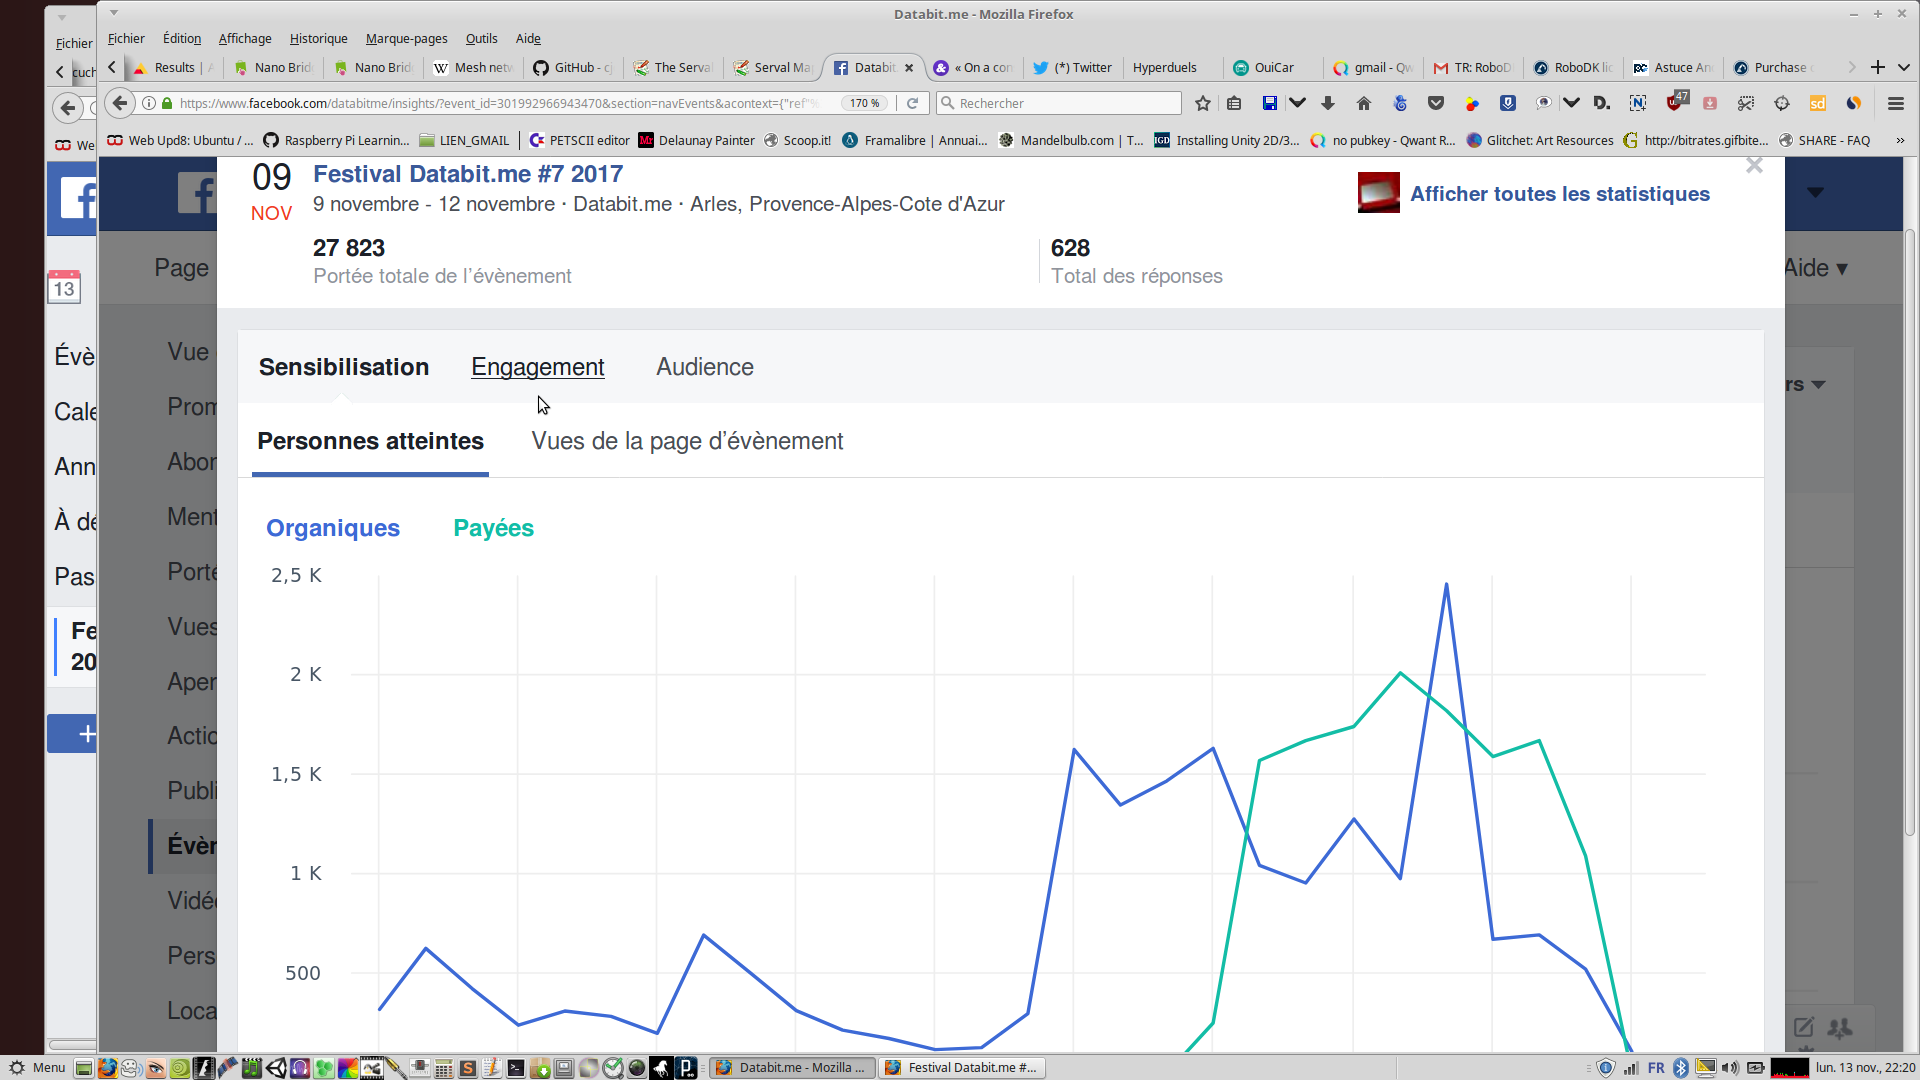1920x1080 pixels.
Task: Open the Firefox hamburger menu
Action: (1895, 103)
